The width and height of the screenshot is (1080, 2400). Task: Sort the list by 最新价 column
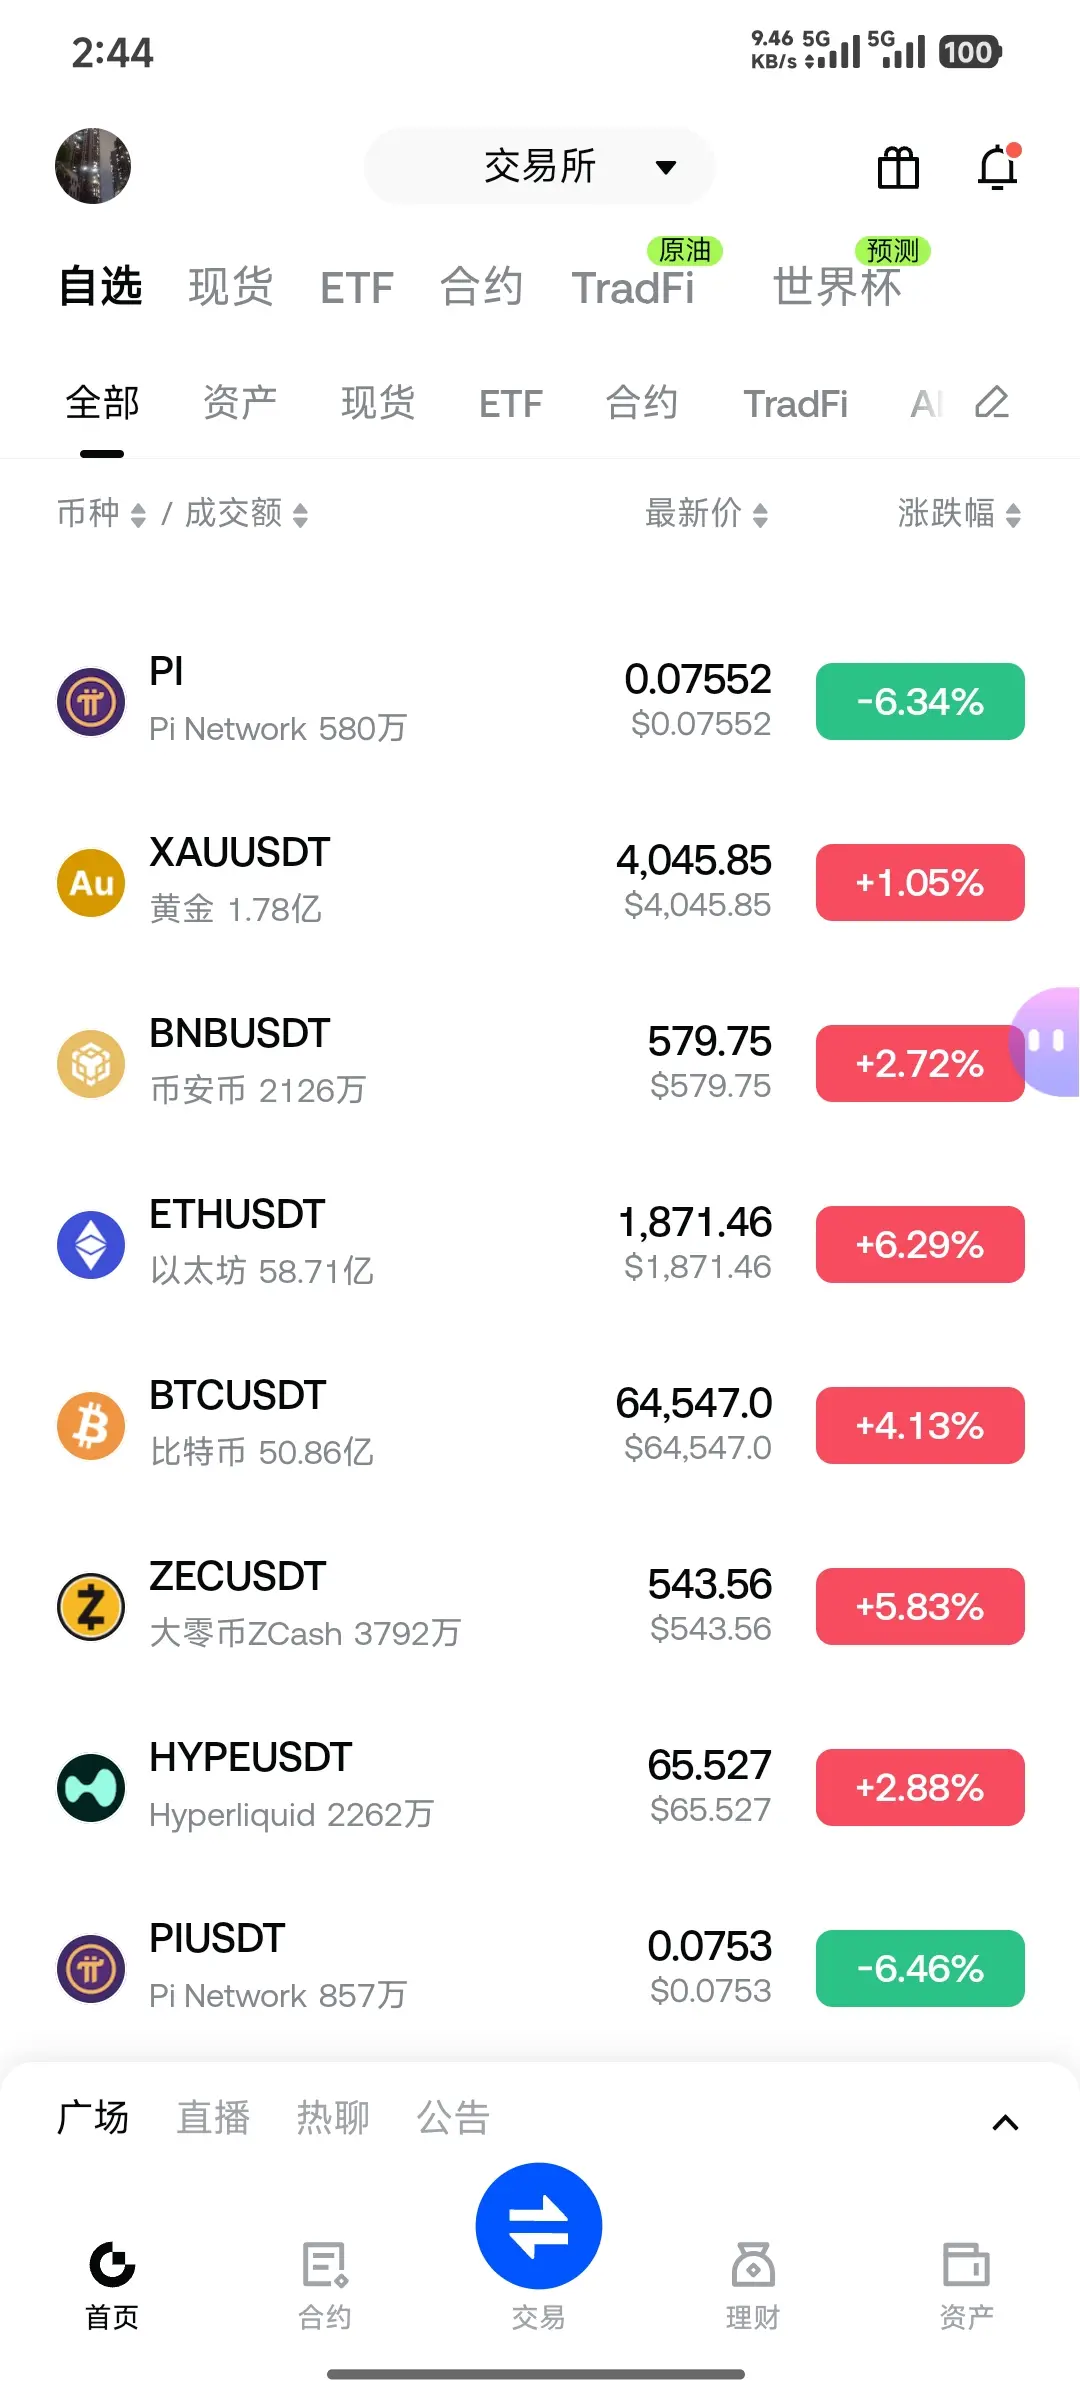(707, 513)
